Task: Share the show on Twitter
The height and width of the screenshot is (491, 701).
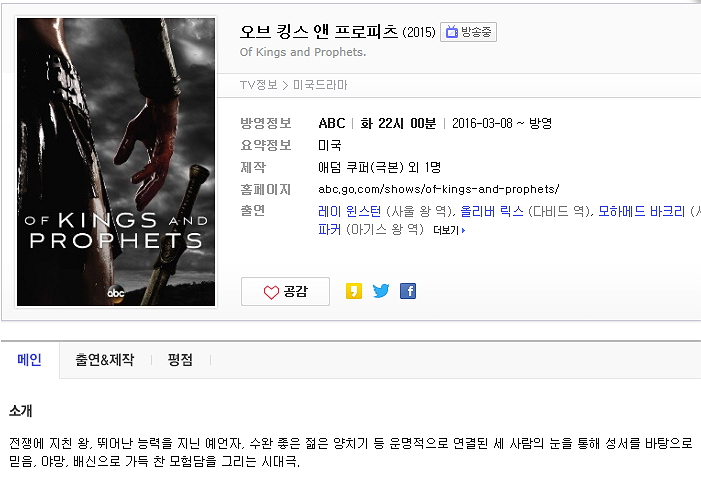Action: pyautogui.click(x=381, y=291)
